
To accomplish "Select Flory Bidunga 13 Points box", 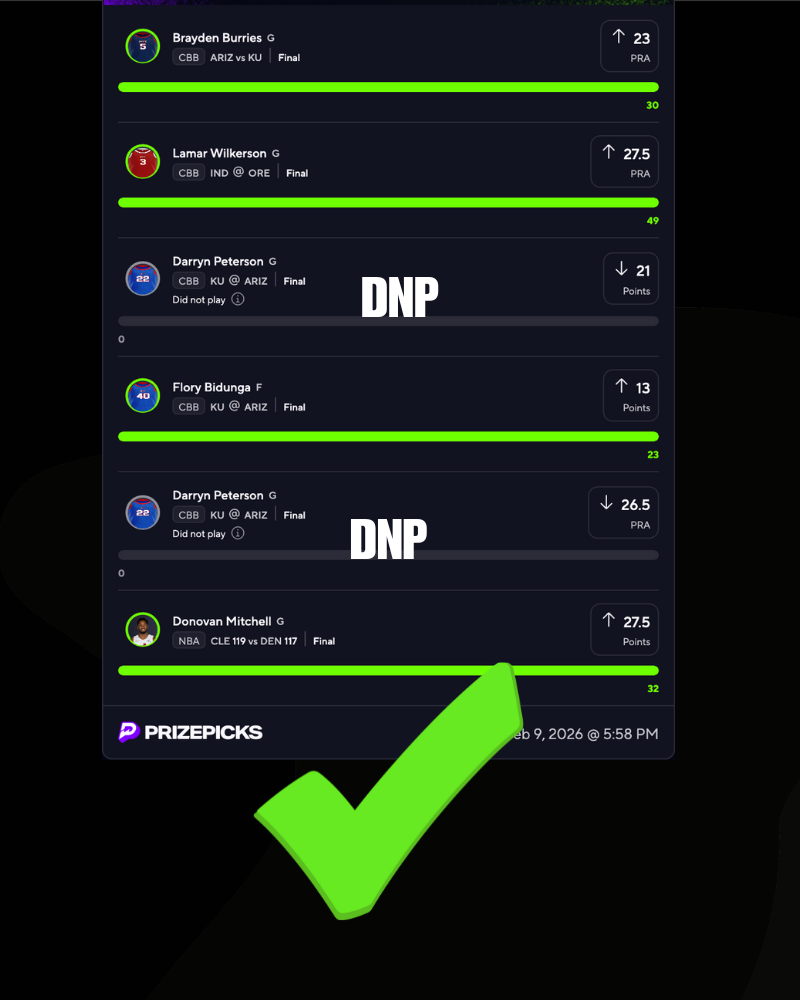I will click(x=631, y=395).
